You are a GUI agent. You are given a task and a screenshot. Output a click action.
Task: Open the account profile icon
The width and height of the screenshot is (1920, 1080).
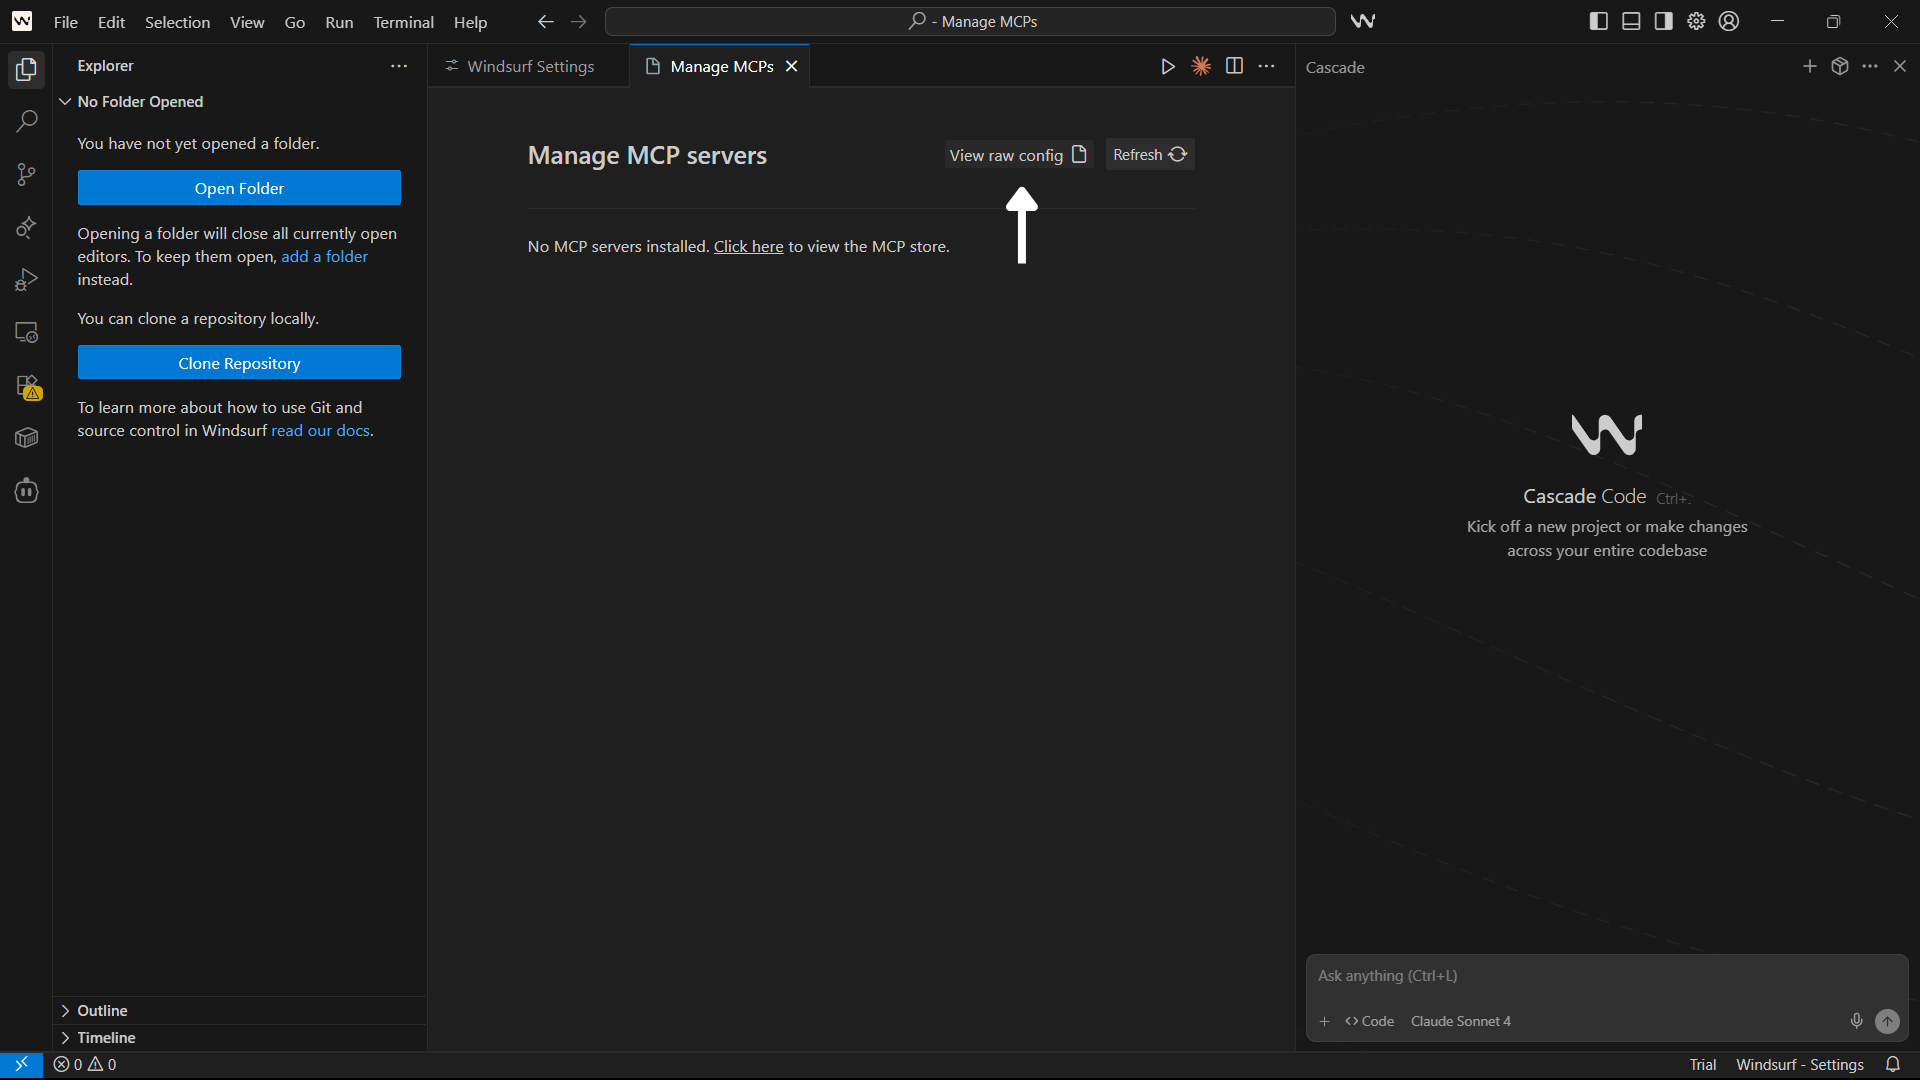tap(1729, 21)
